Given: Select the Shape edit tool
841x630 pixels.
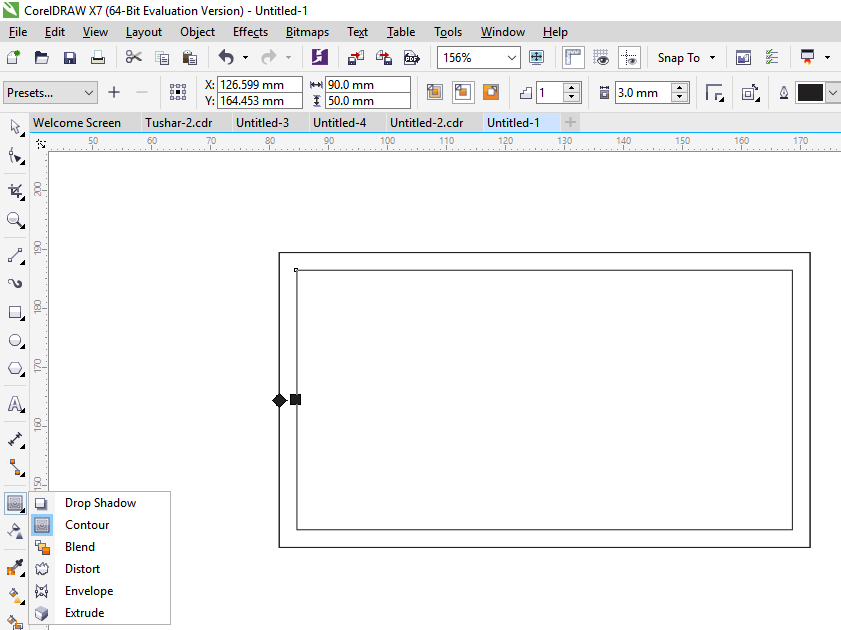Looking at the screenshot, I should [15, 157].
